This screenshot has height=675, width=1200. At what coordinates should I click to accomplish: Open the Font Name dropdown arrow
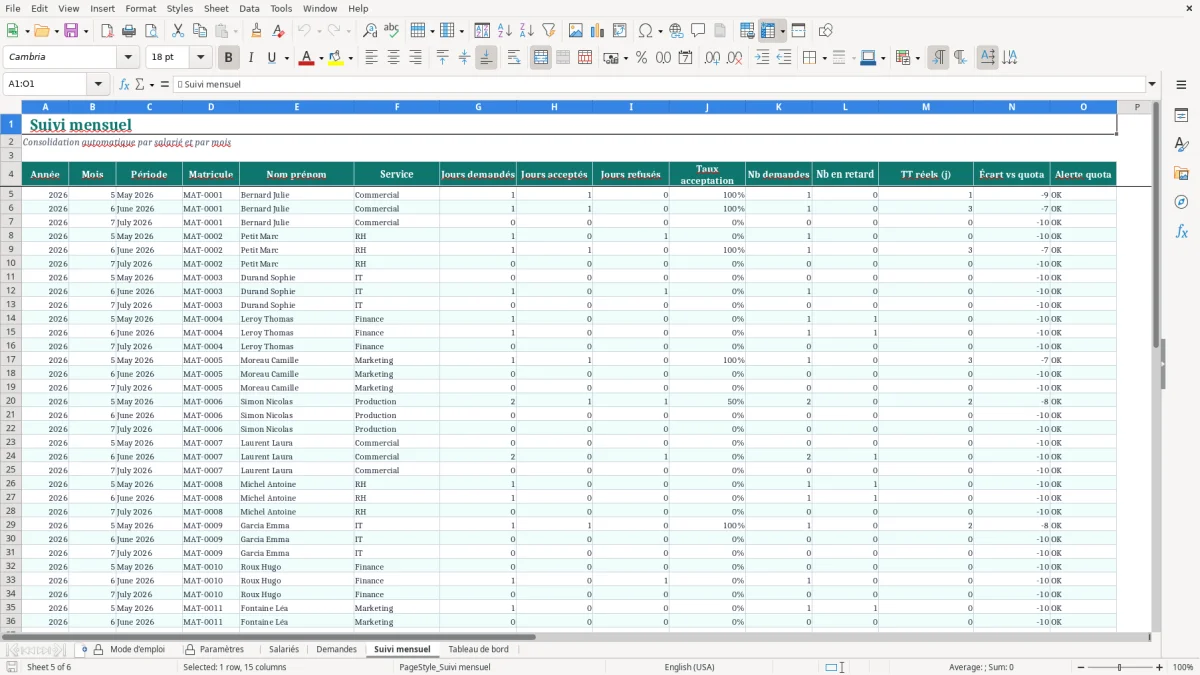129,58
